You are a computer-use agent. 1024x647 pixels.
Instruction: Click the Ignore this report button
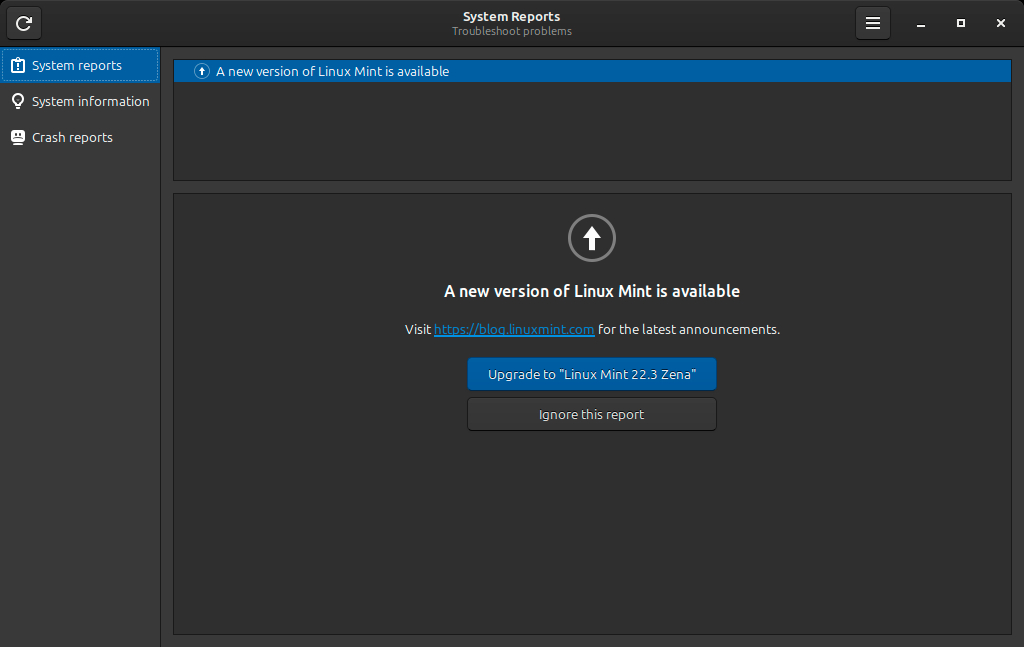click(x=591, y=414)
